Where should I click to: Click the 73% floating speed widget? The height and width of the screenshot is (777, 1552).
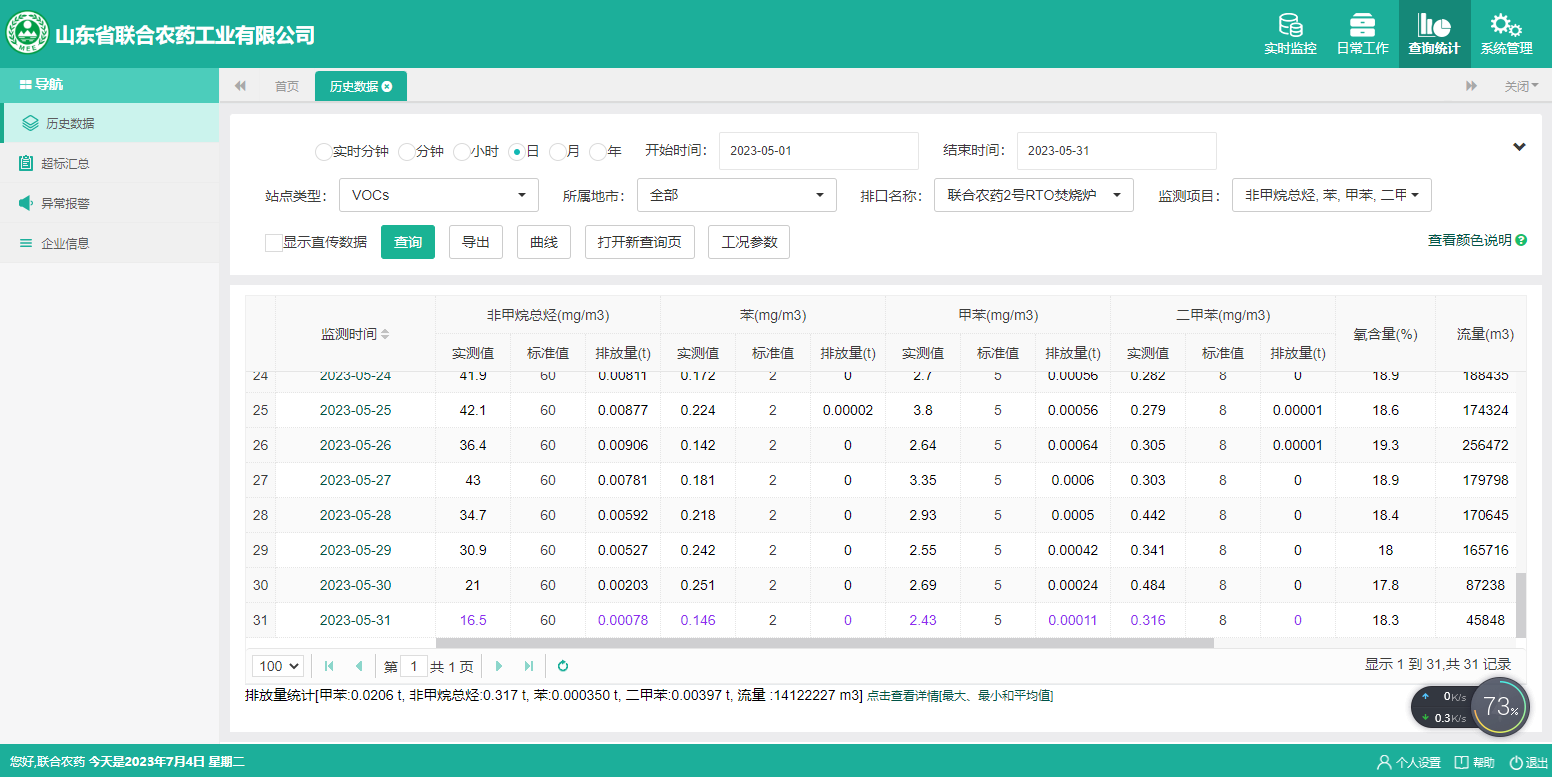(1500, 707)
